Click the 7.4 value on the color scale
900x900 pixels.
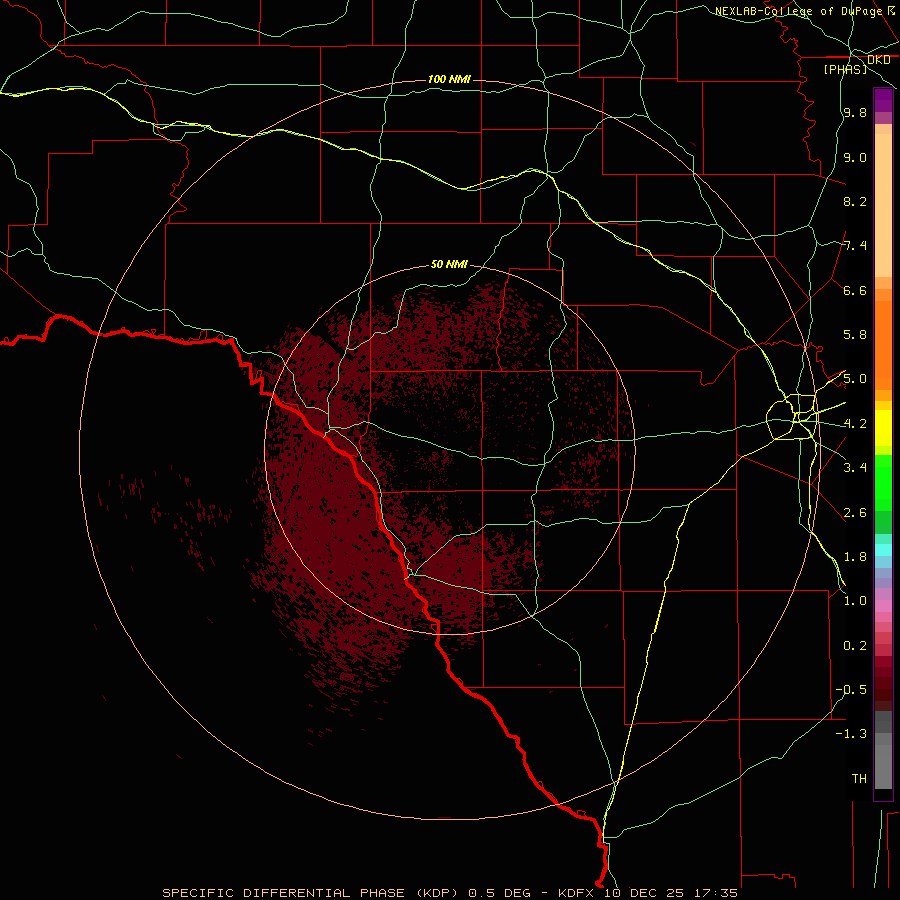click(855, 246)
